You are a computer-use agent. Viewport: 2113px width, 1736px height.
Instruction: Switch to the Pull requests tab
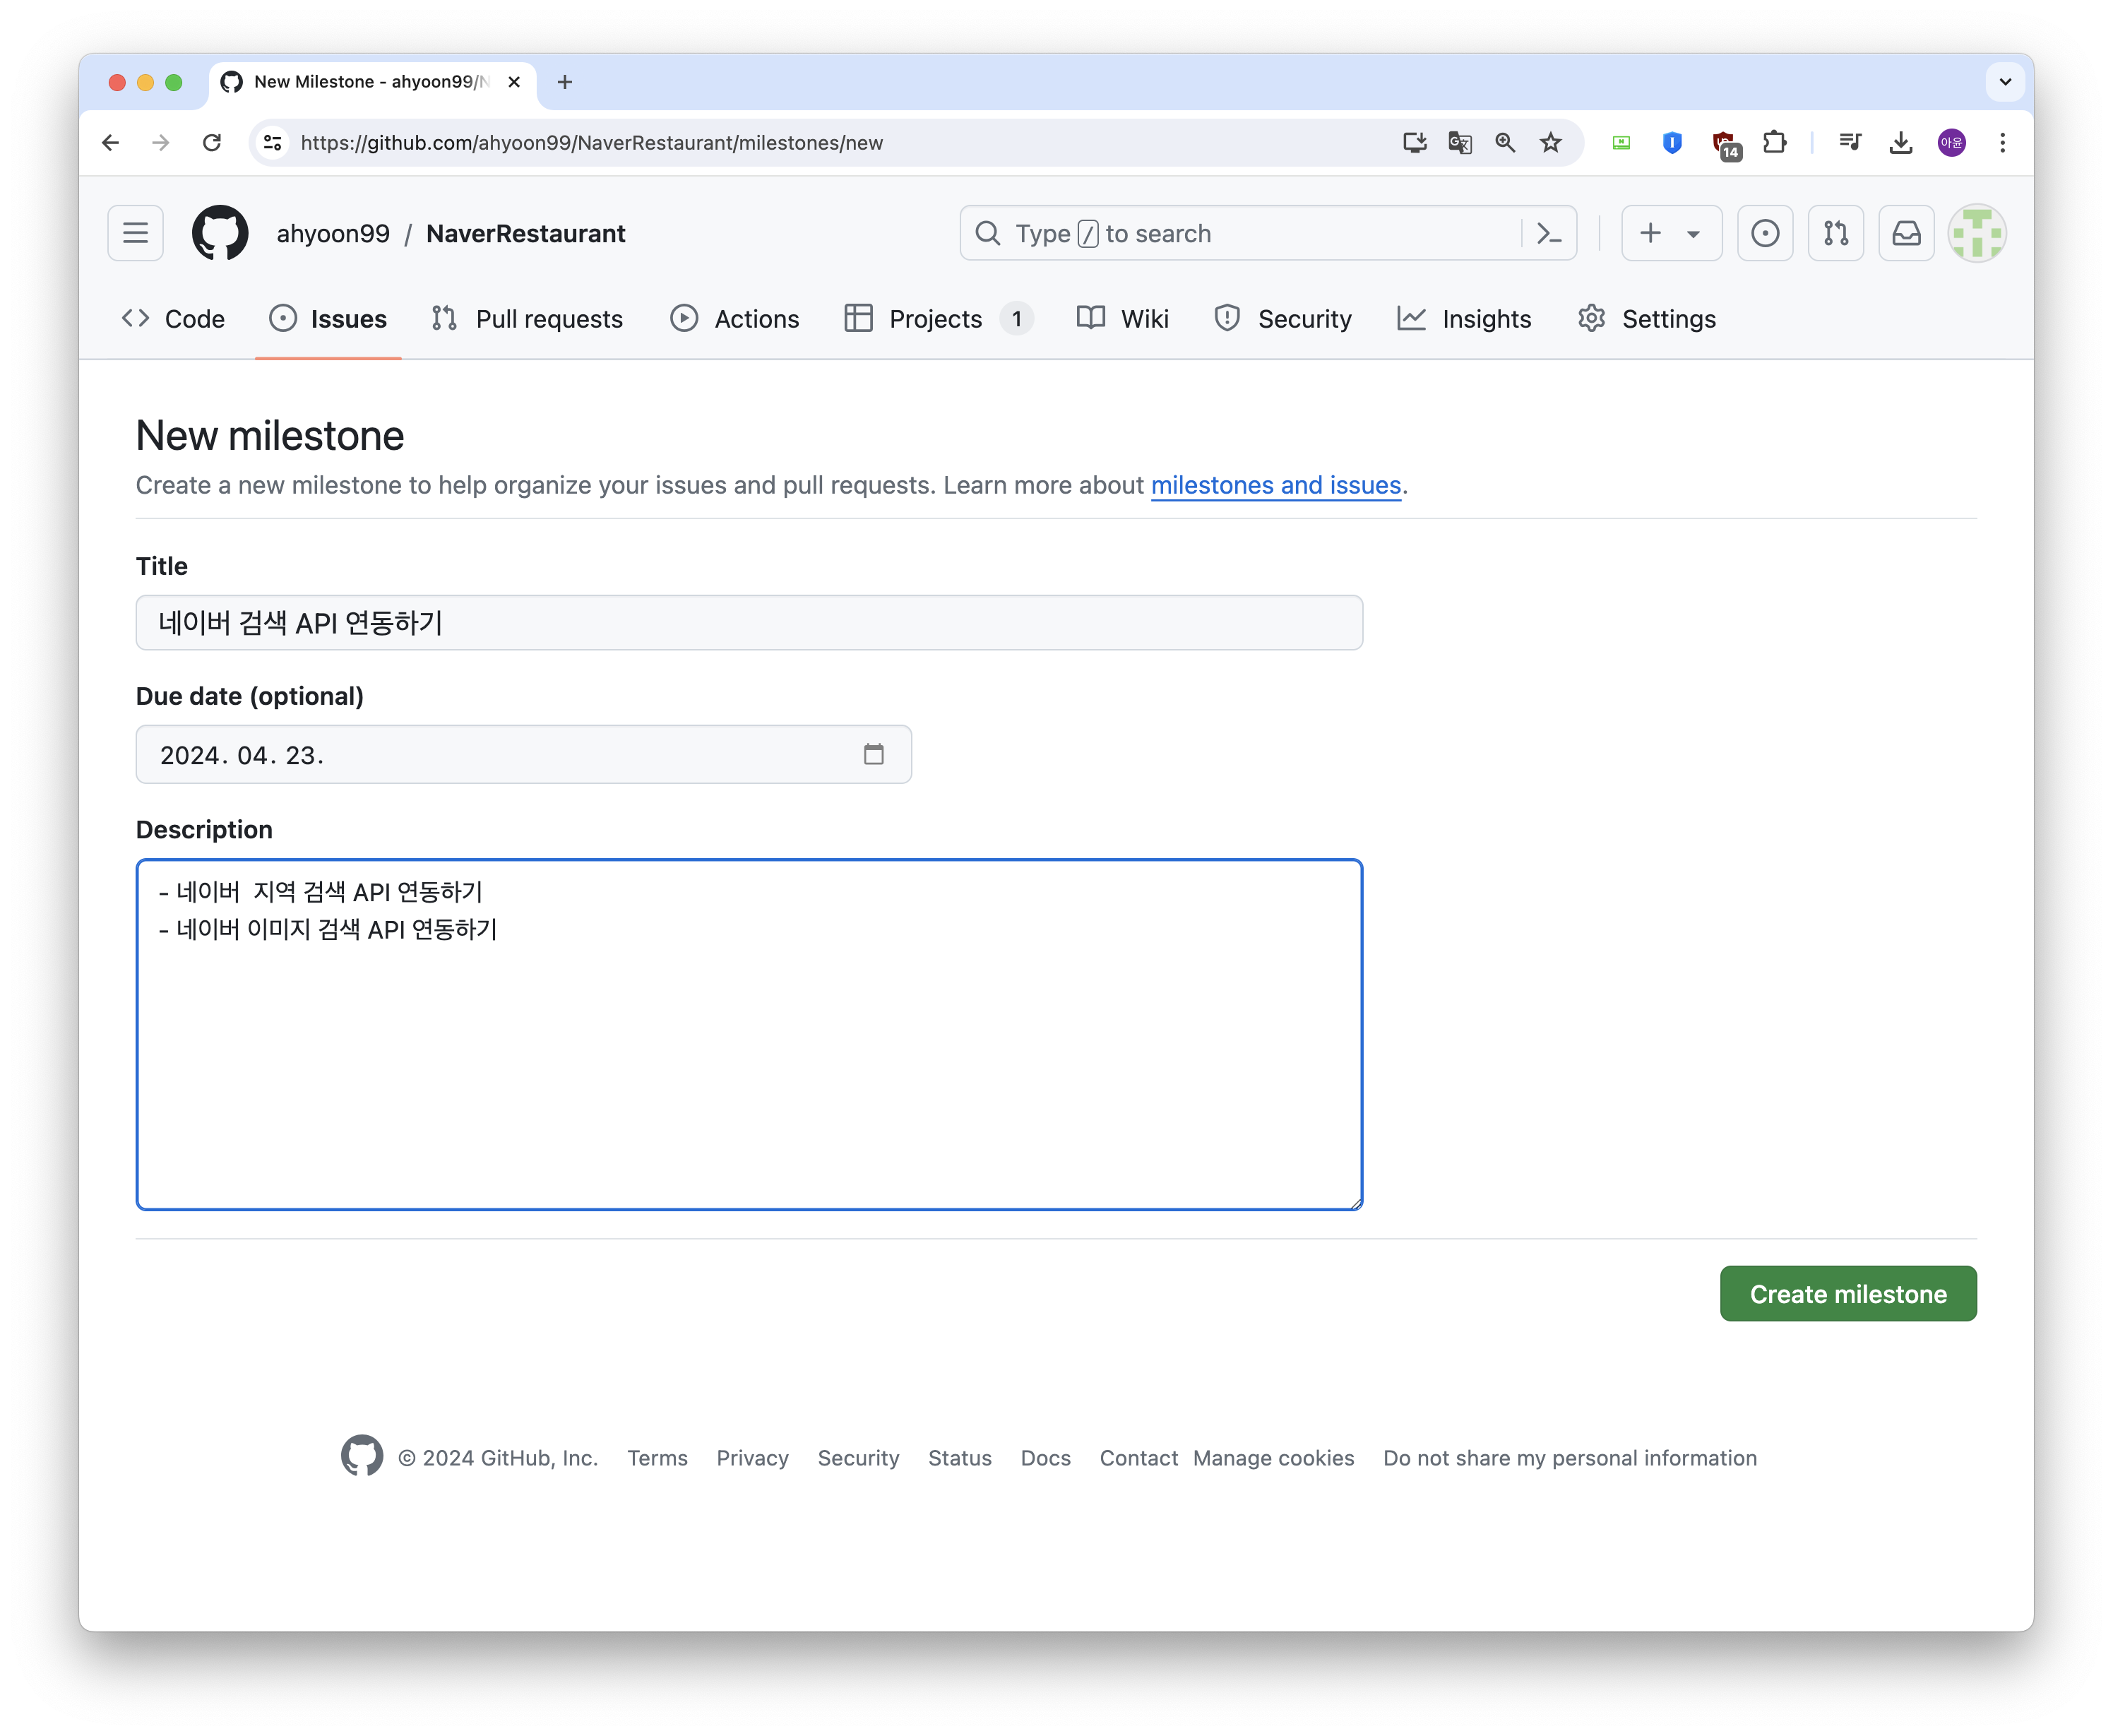click(x=528, y=319)
